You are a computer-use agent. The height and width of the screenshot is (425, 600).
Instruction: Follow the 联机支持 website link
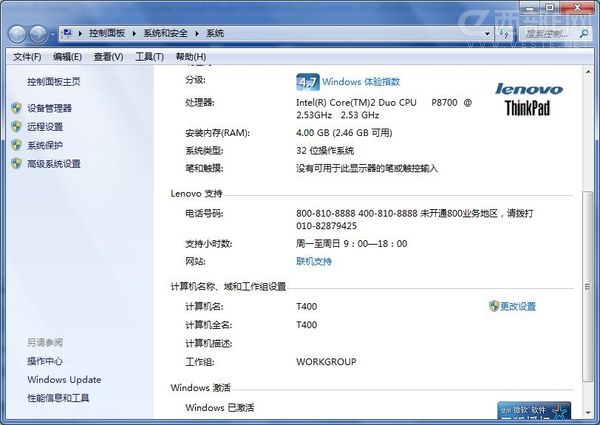[313, 261]
